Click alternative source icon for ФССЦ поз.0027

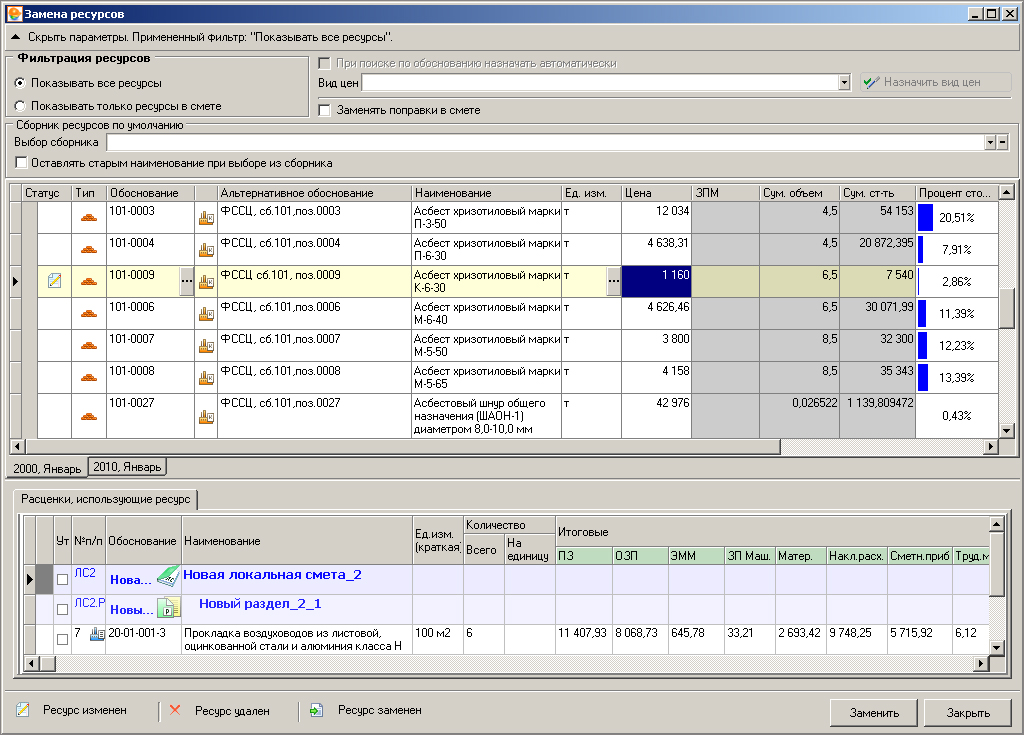(x=206, y=417)
